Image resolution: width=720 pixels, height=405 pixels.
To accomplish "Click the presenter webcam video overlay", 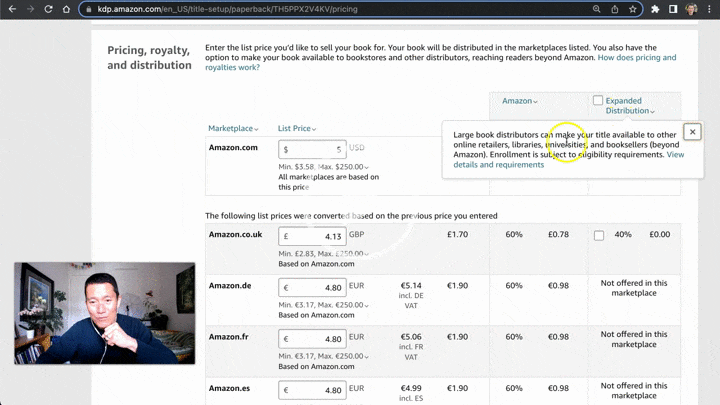I will pos(105,313).
